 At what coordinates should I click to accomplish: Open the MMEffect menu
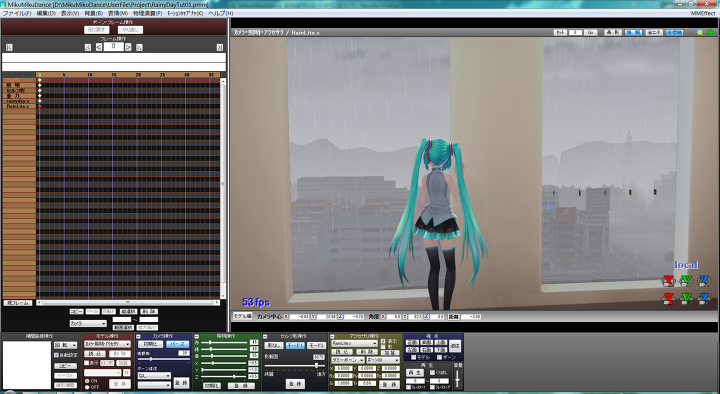(x=703, y=13)
